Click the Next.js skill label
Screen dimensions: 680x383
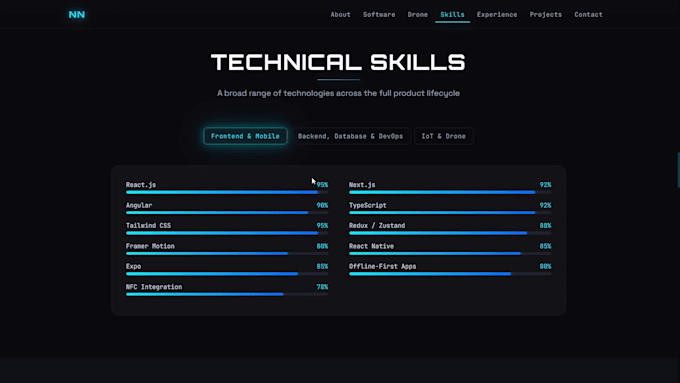coord(362,185)
